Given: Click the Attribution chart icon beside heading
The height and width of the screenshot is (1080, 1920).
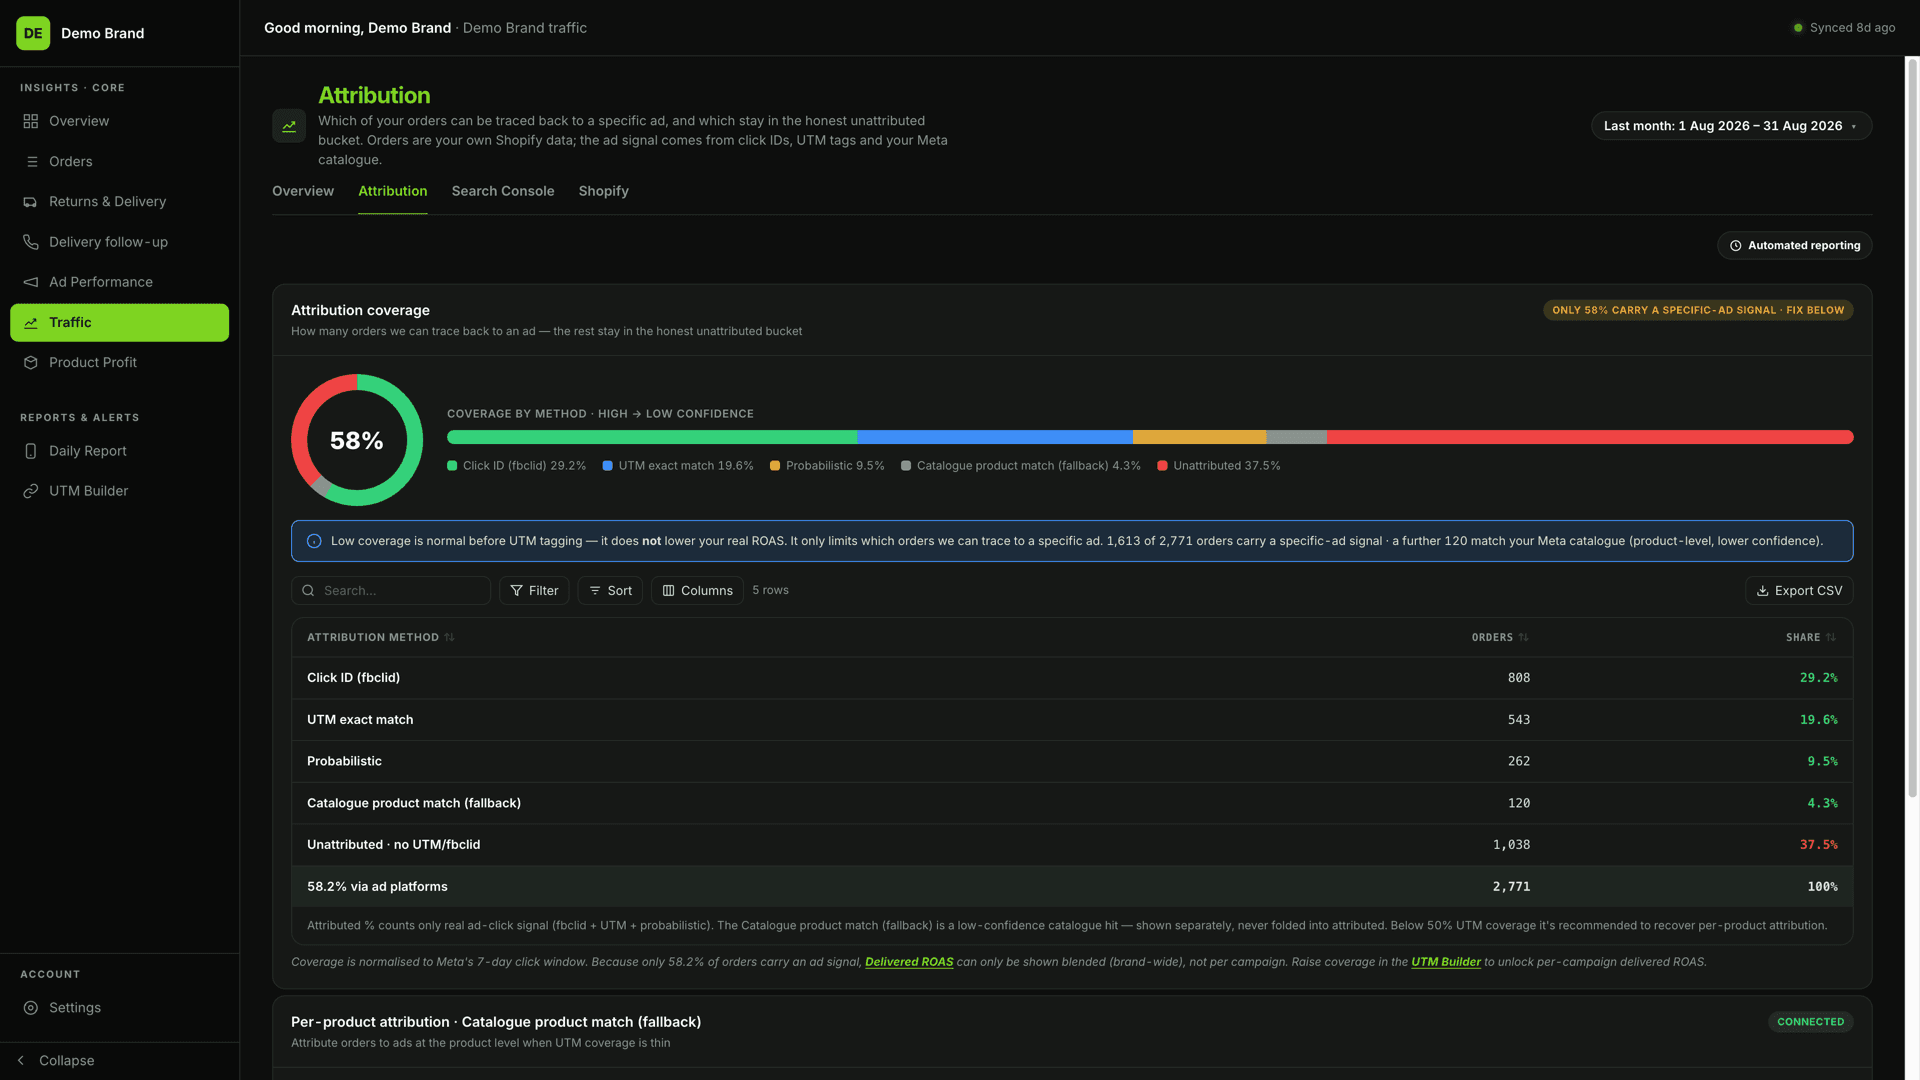Looking at the screenshot, I should [289, 126].
